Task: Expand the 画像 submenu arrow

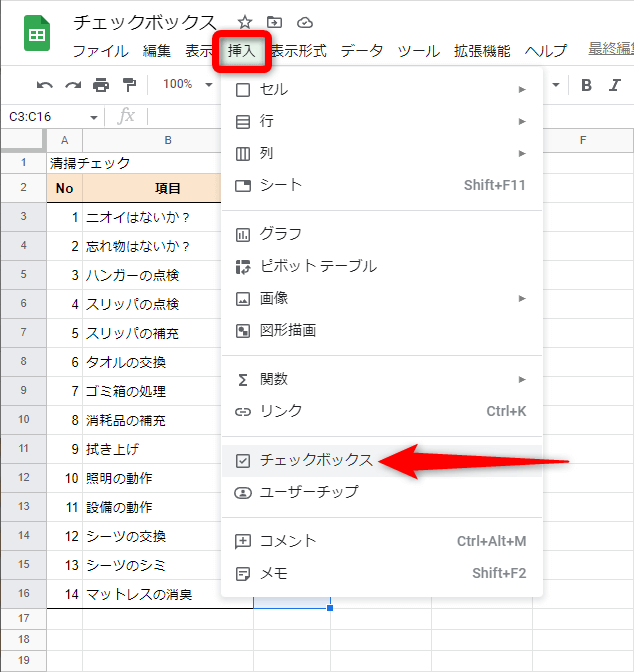Action: [522, 299]
